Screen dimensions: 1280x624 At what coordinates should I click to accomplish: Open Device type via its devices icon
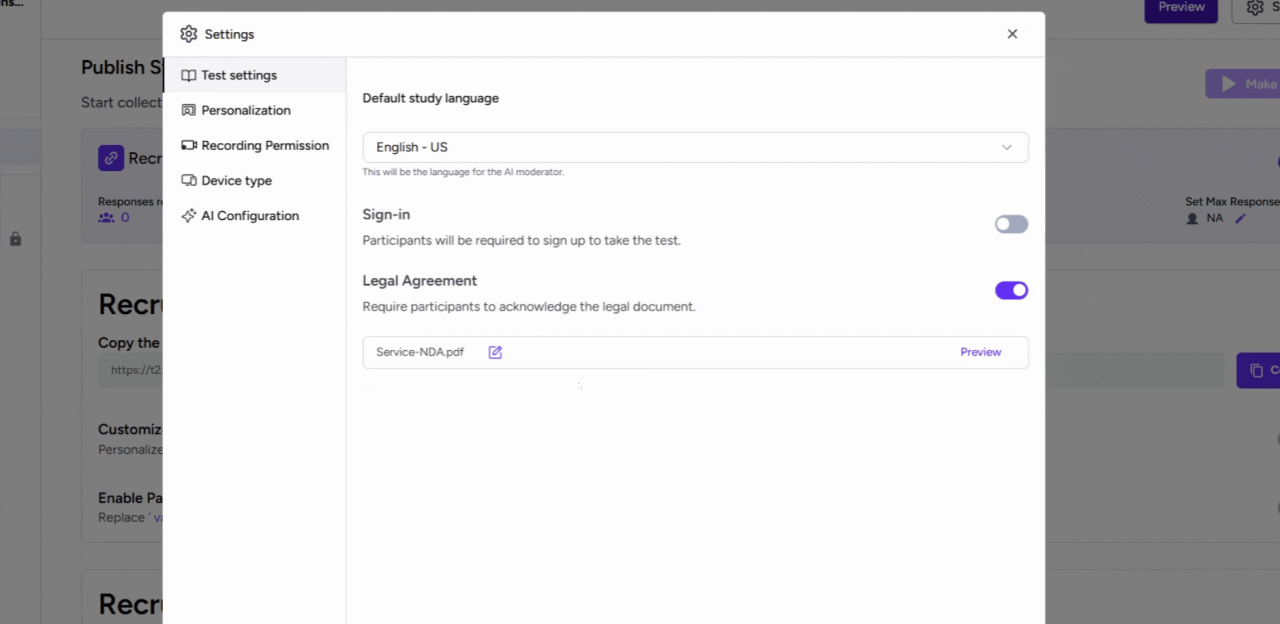point(189,180)
